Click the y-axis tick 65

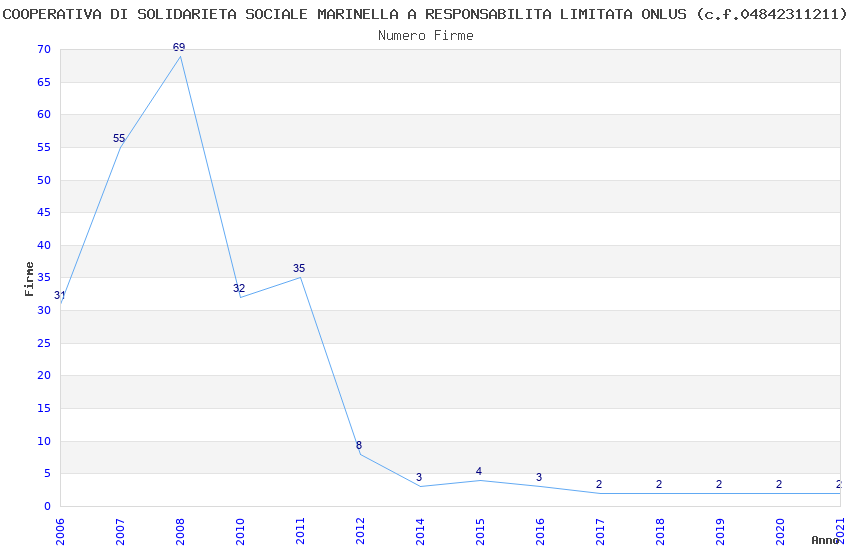(x=44, y=82)
